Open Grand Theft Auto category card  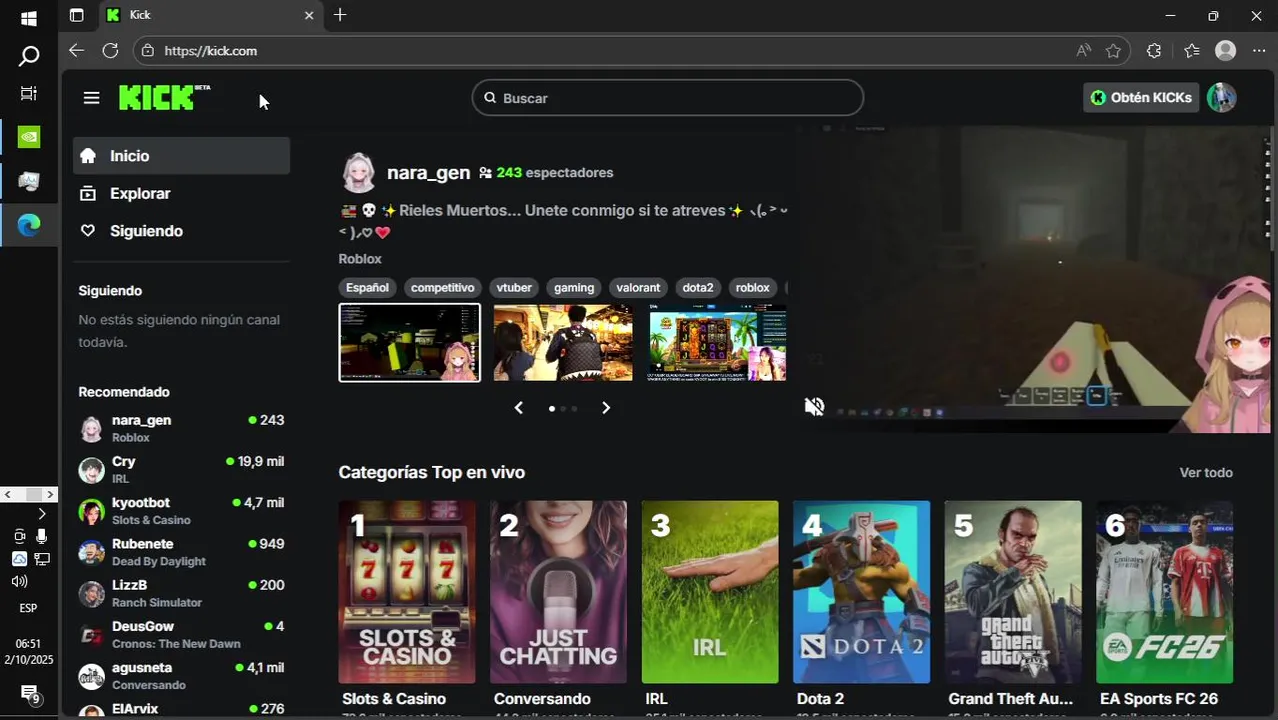1013,592
